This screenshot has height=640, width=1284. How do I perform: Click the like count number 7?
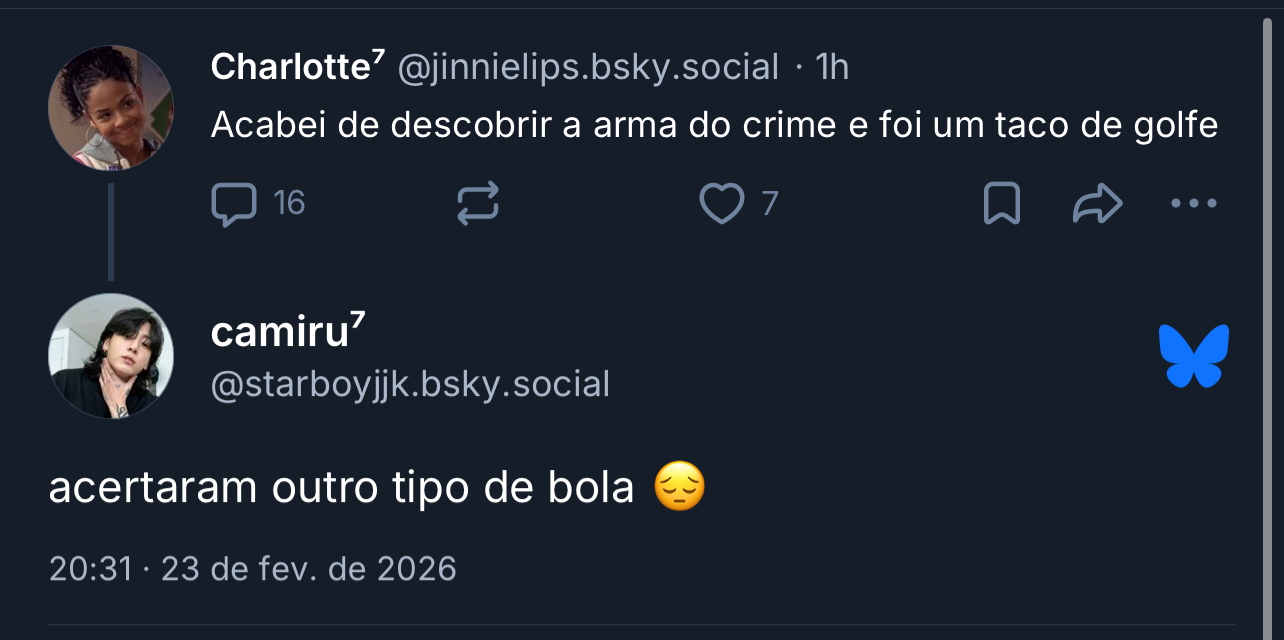(x=769, y=204)
